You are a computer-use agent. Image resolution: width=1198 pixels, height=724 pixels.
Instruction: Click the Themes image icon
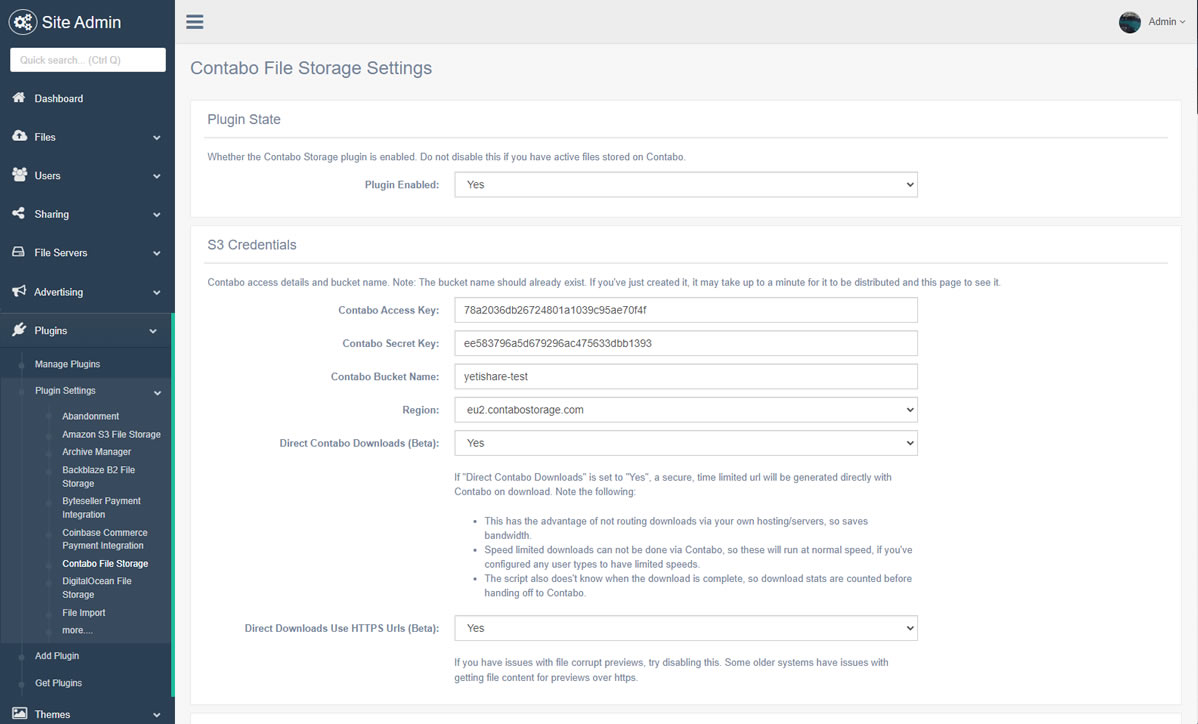coord(19,713)
